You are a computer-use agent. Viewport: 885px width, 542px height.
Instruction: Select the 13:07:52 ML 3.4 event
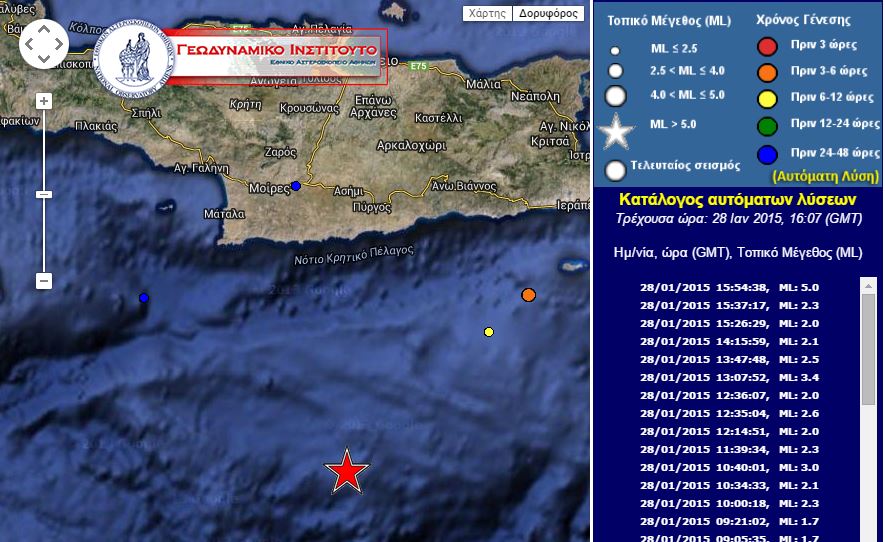pos(748,377)
